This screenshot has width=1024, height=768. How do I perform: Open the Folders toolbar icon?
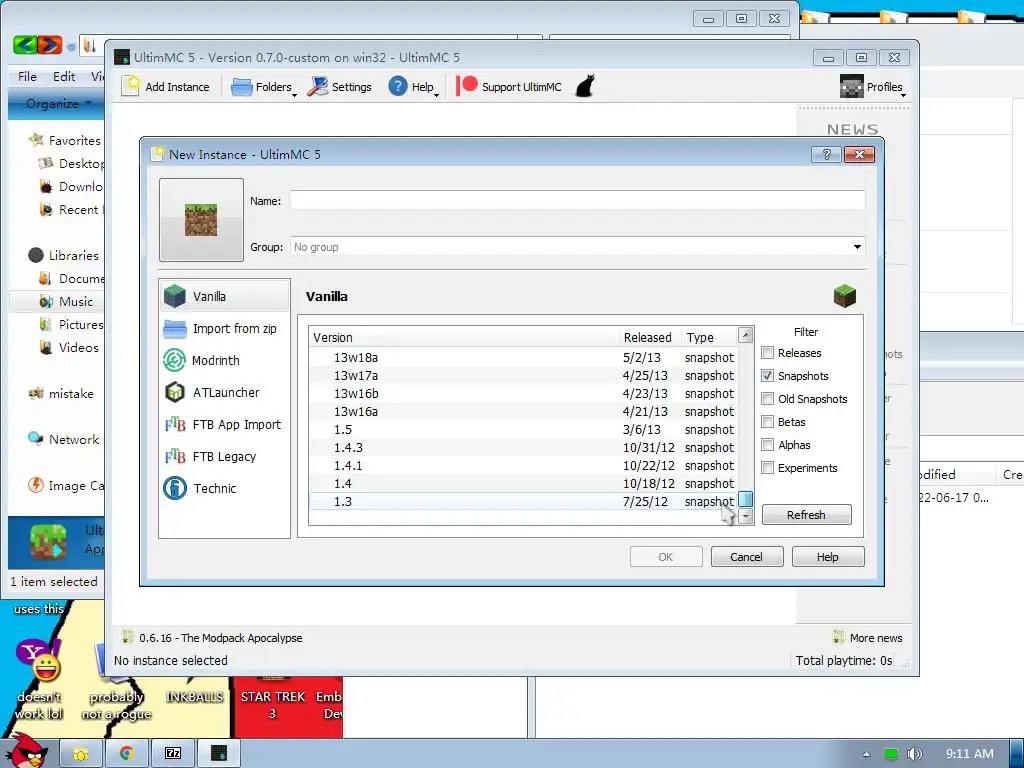click(242, 86)
